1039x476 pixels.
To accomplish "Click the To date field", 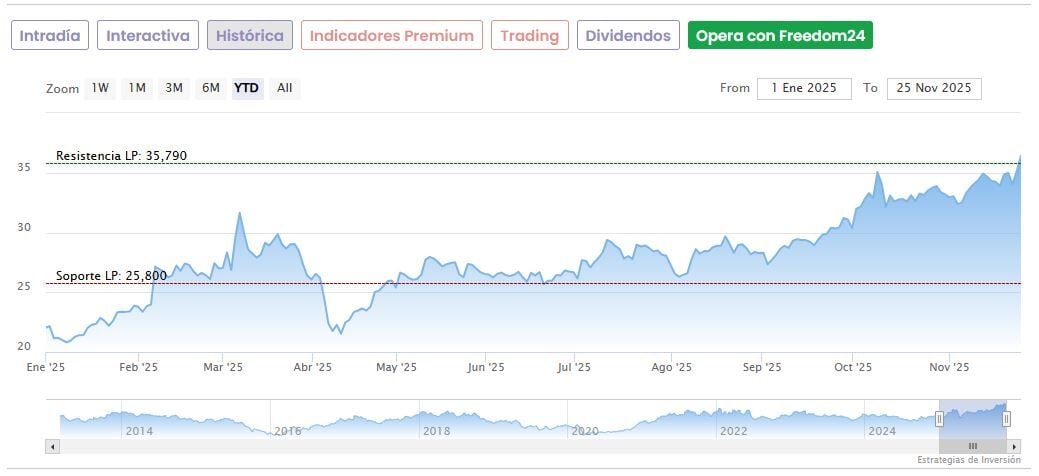I will 934,88.
